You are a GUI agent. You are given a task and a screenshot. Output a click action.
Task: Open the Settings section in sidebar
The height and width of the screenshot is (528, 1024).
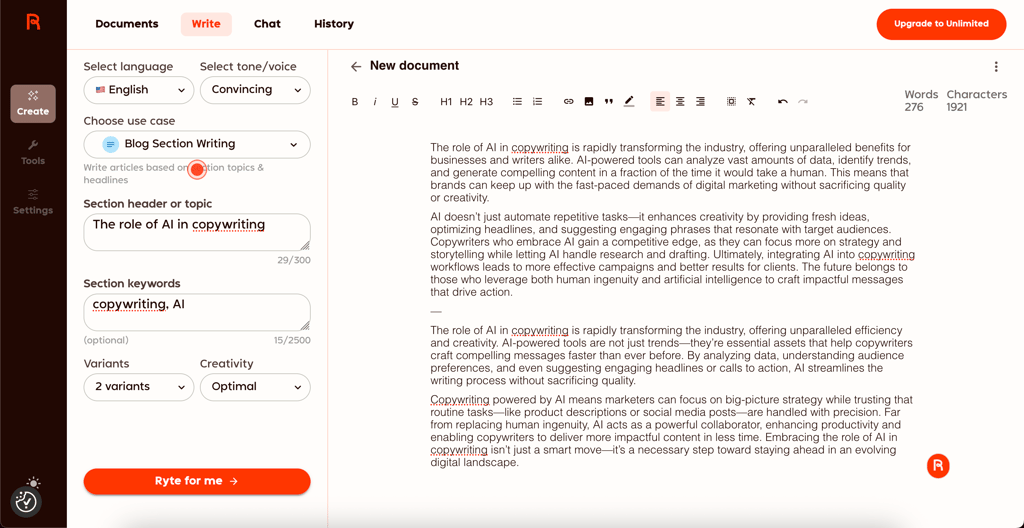(x=33, y=202)
